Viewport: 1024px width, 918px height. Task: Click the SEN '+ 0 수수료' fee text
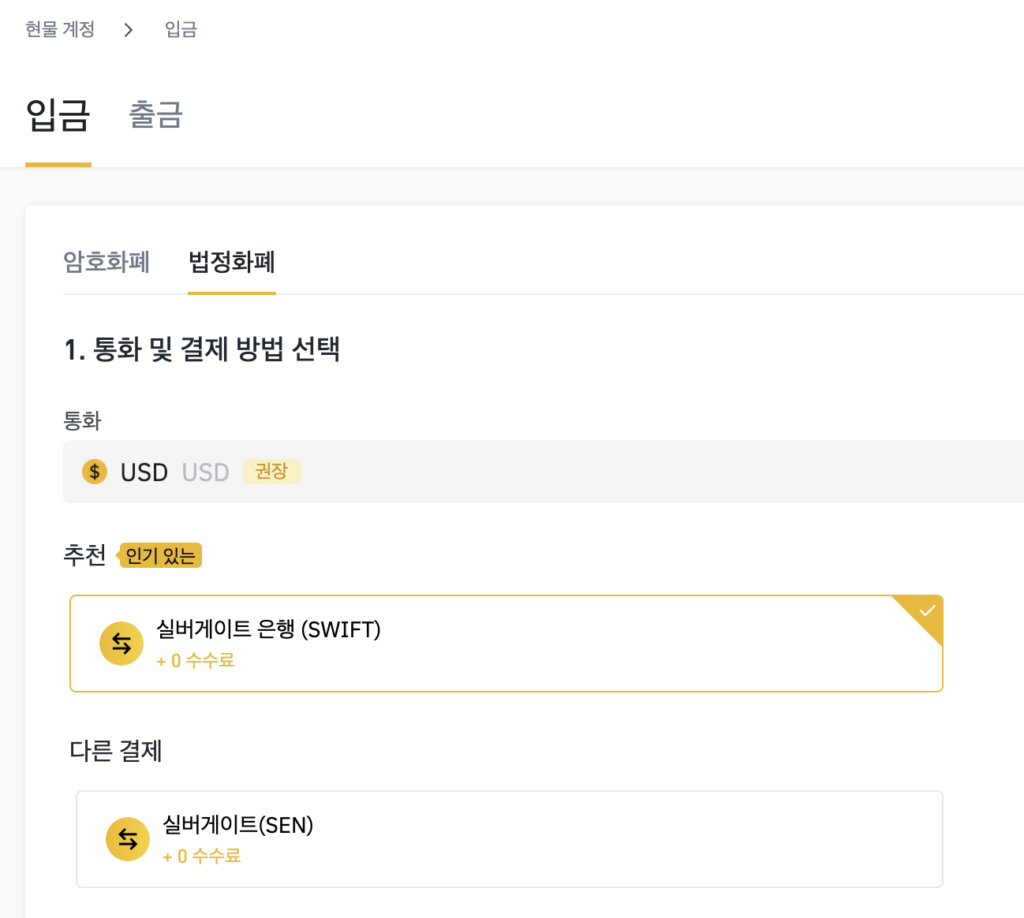pyautogui.click(x=201, y=856)
